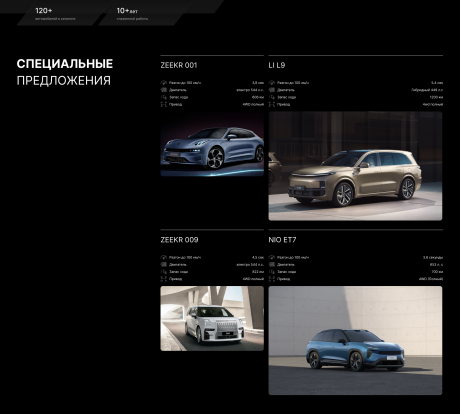Click the speedometer icon under LI L9
This screenshot has height=414, width=460.
[272, 83]
